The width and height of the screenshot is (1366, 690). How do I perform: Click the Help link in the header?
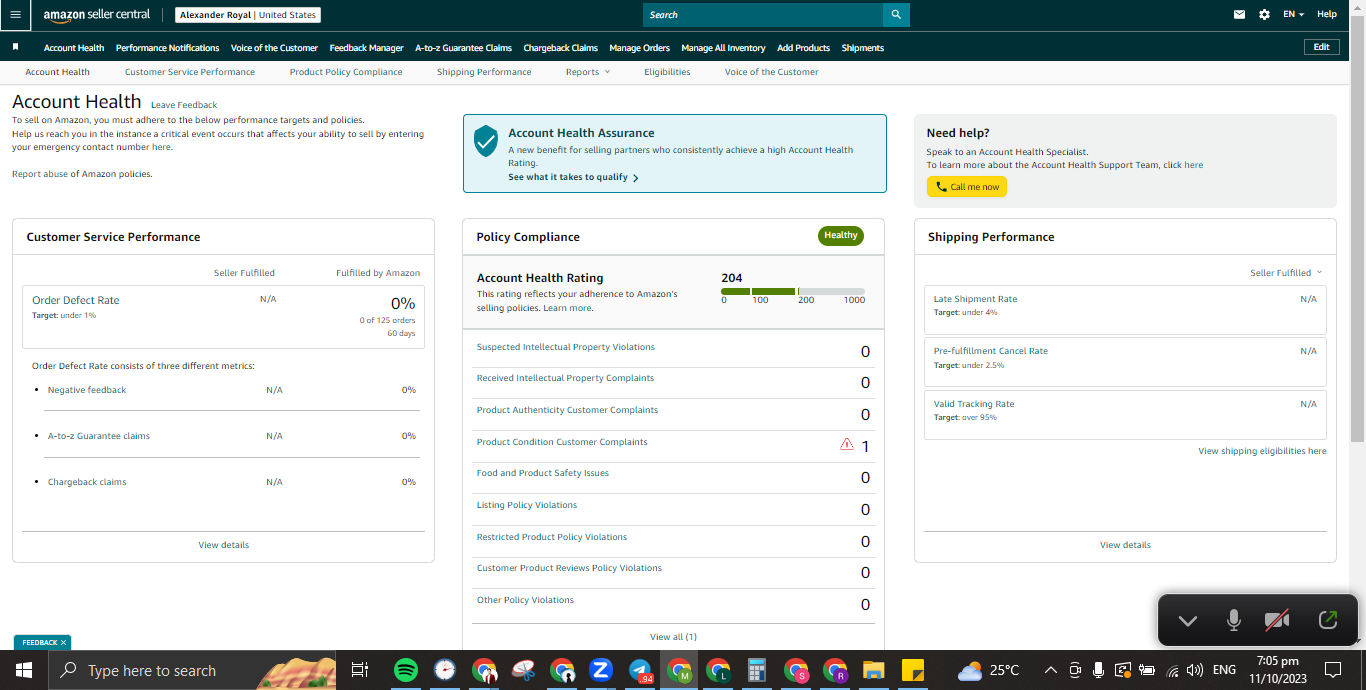click(x=1326, y=14)
